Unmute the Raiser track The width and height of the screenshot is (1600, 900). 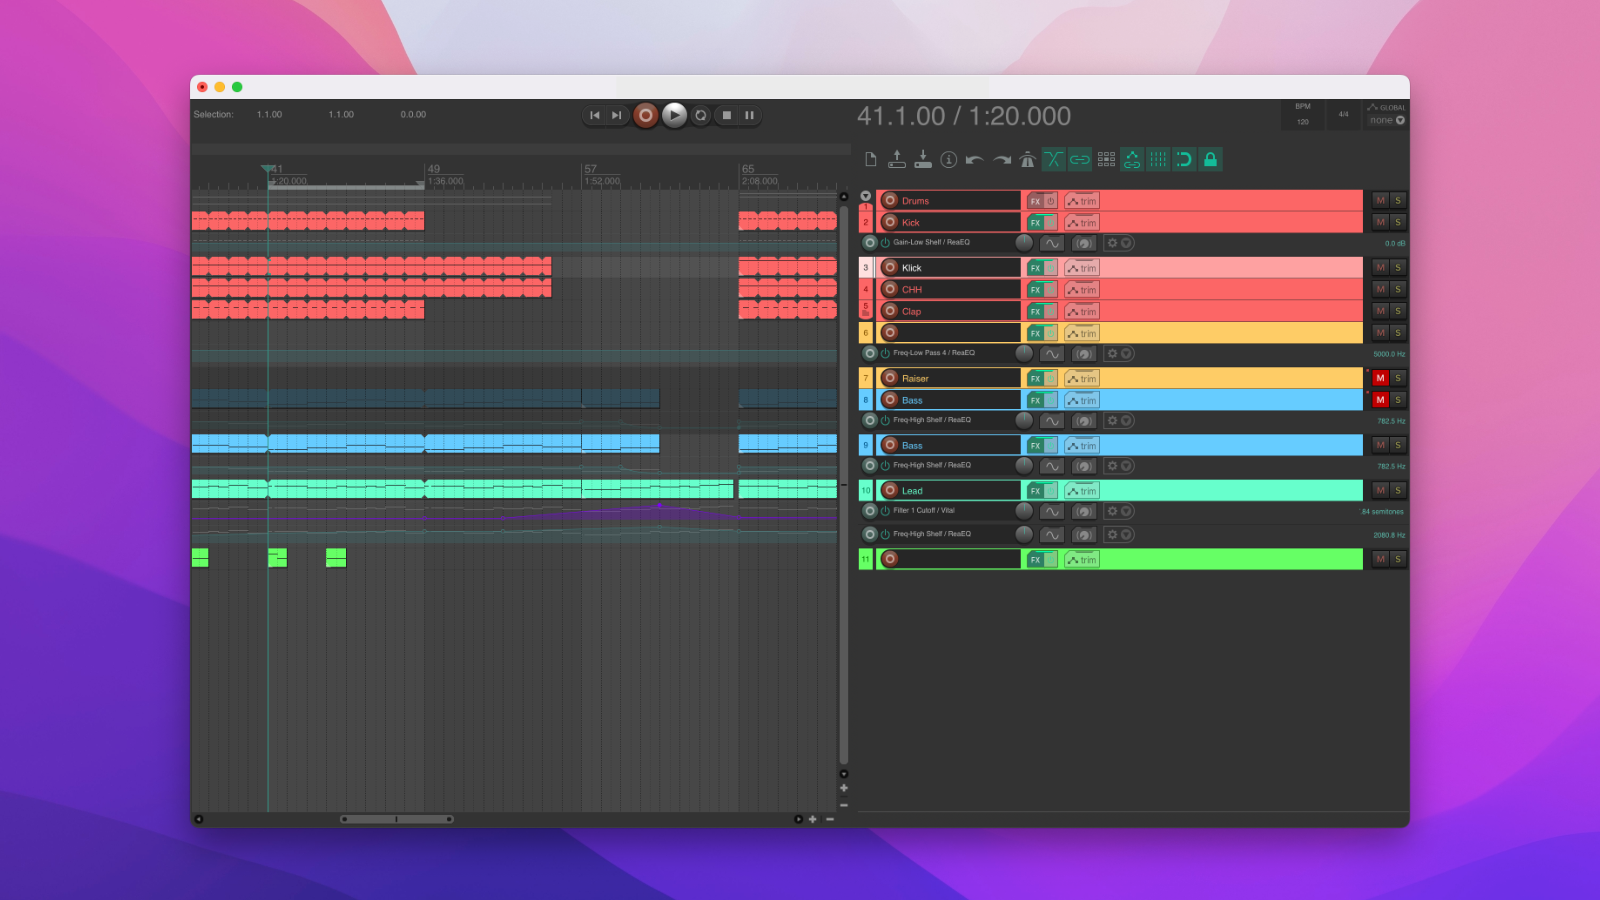(1381, 378)
